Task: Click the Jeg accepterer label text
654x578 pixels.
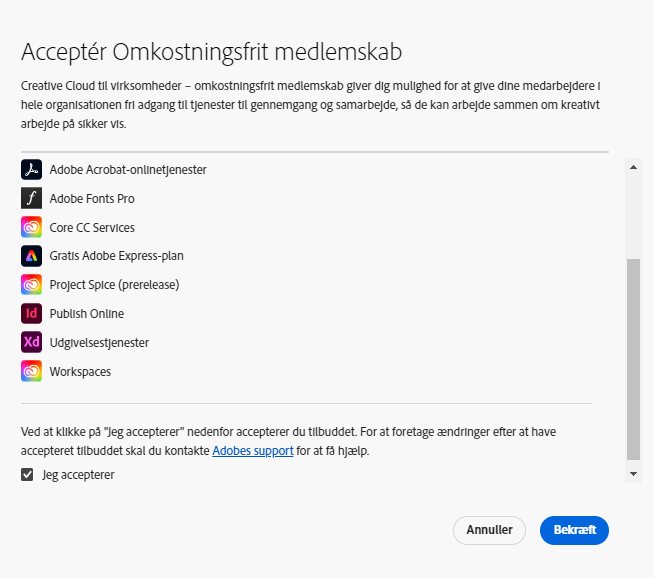Action: [x=78, y=475]
